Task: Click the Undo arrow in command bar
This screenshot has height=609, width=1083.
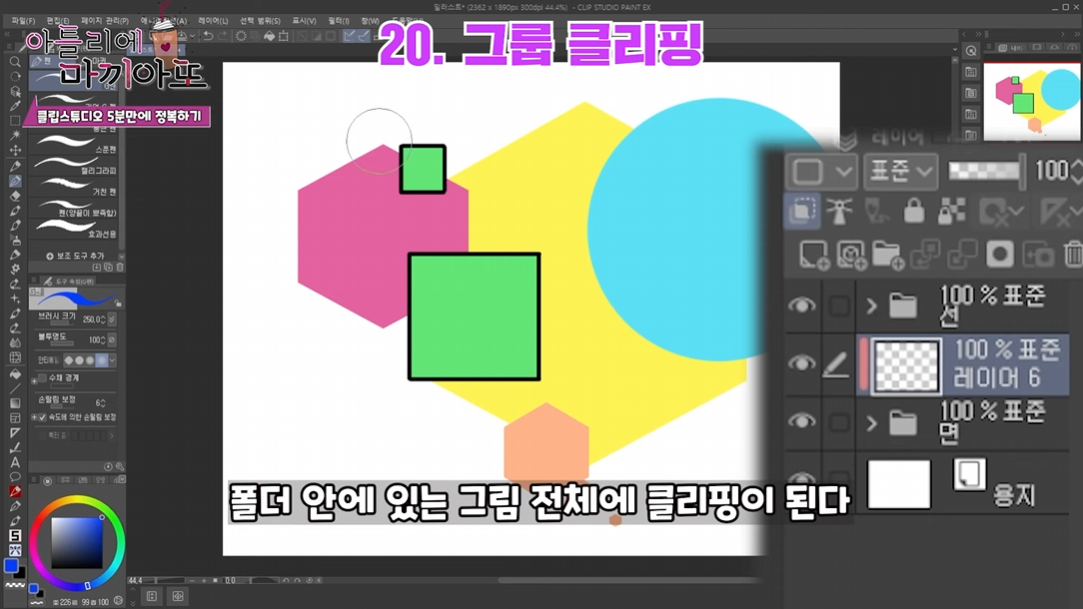Action: click(208, 36)
